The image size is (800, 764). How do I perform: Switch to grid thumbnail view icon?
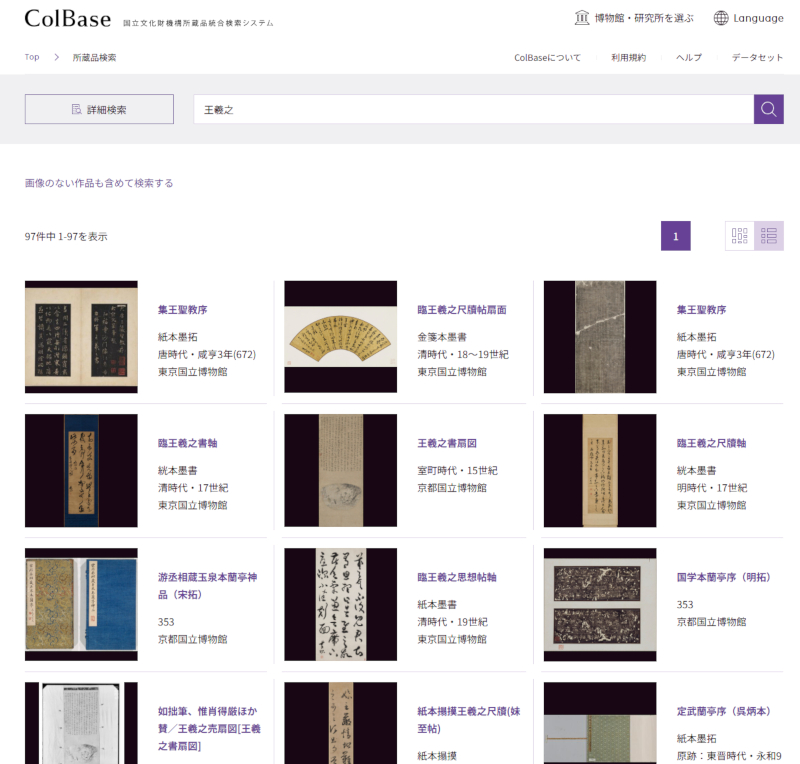739,236
